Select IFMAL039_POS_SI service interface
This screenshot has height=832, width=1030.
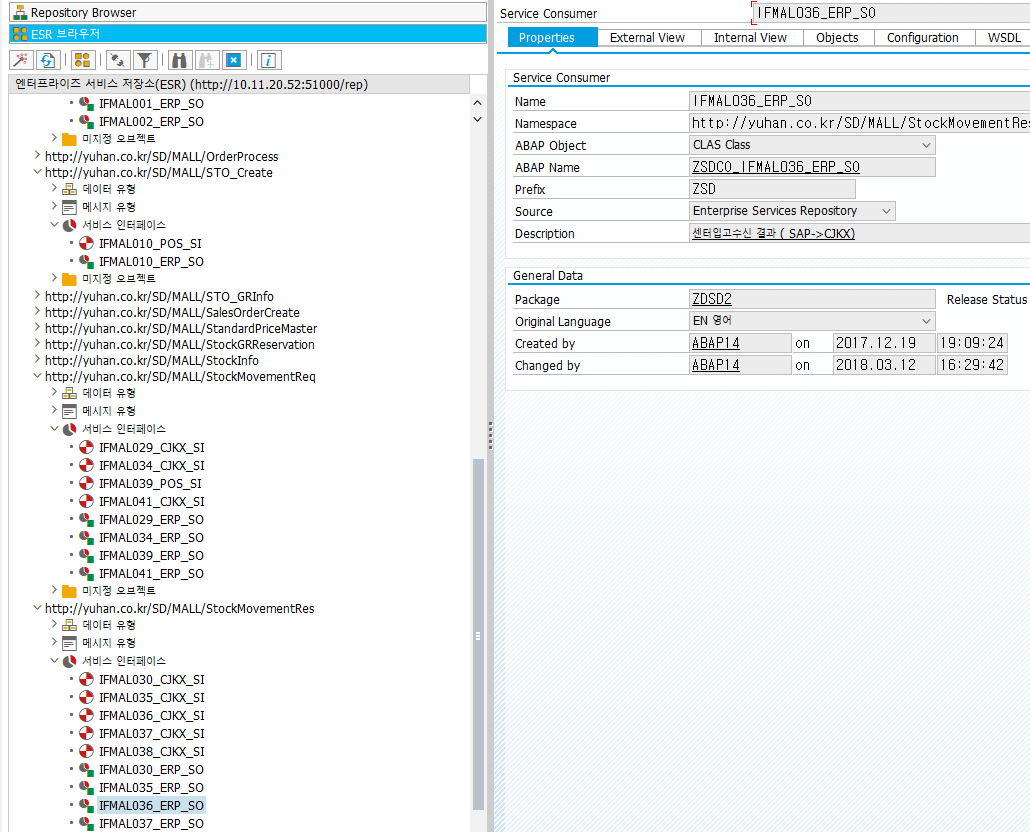pos(150,484)
